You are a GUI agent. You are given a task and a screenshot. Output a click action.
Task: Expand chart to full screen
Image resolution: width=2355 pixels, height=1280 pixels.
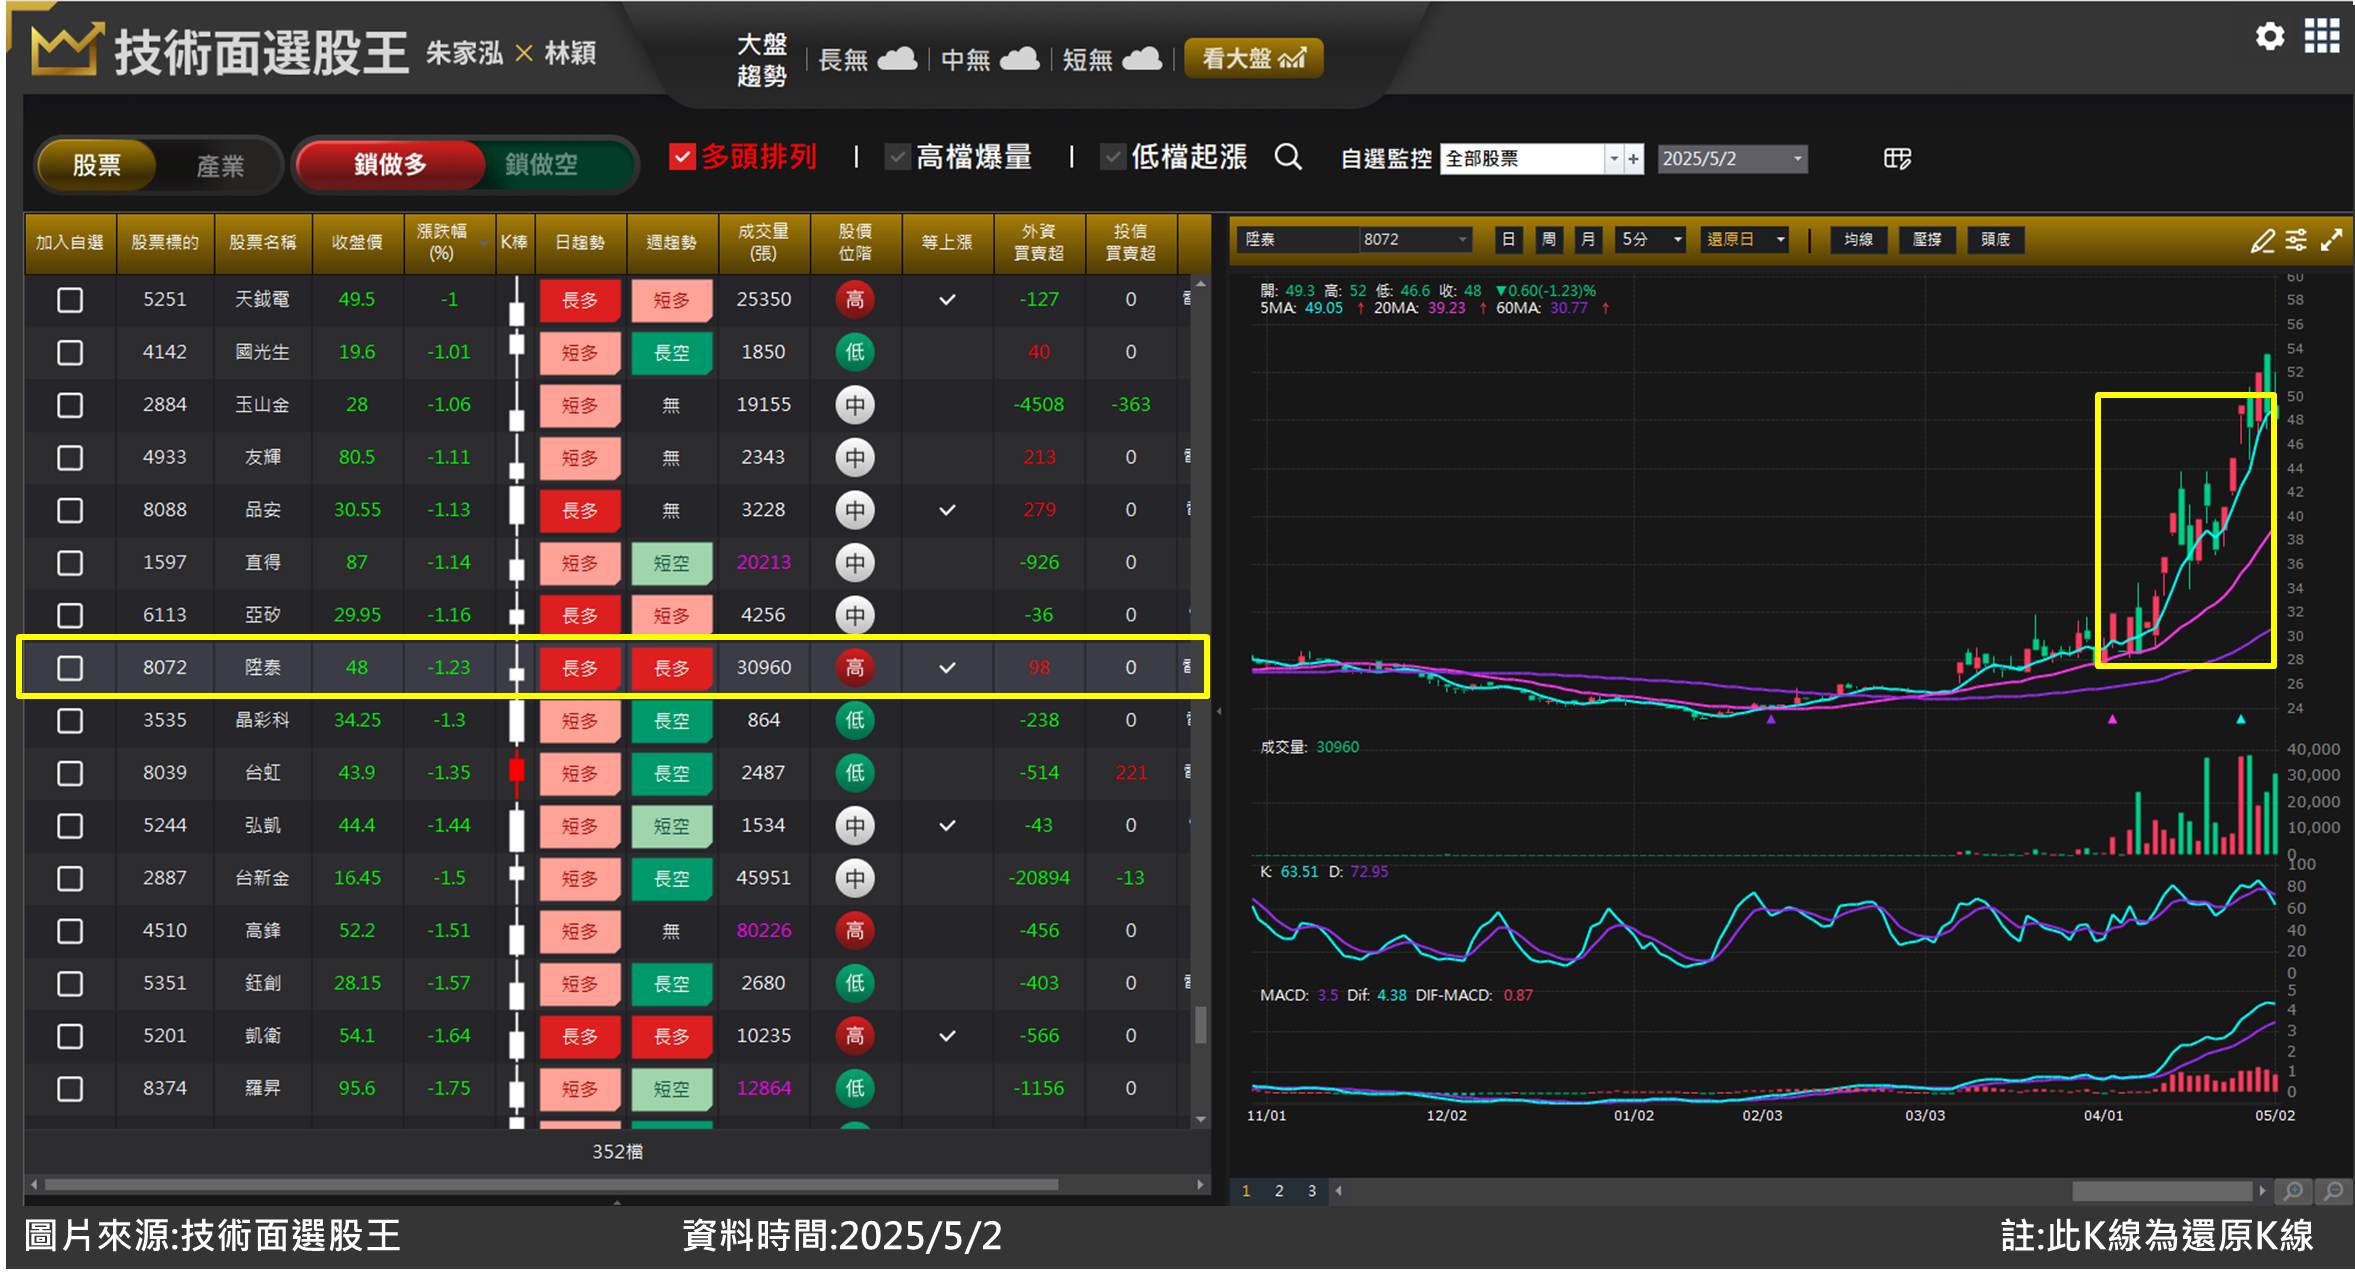click(x=2332, y=240)
